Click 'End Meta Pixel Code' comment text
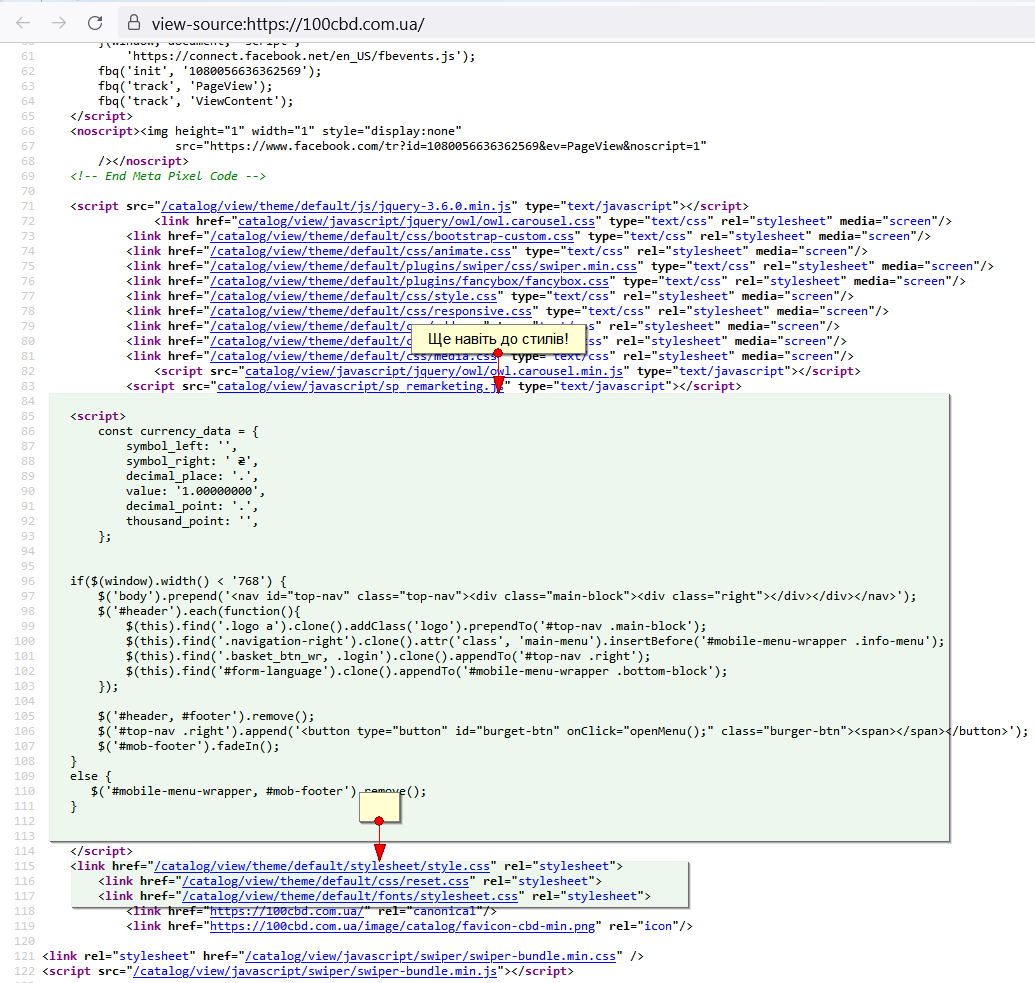This screenshot has width=1035, height=983. [x=168, y=176]
